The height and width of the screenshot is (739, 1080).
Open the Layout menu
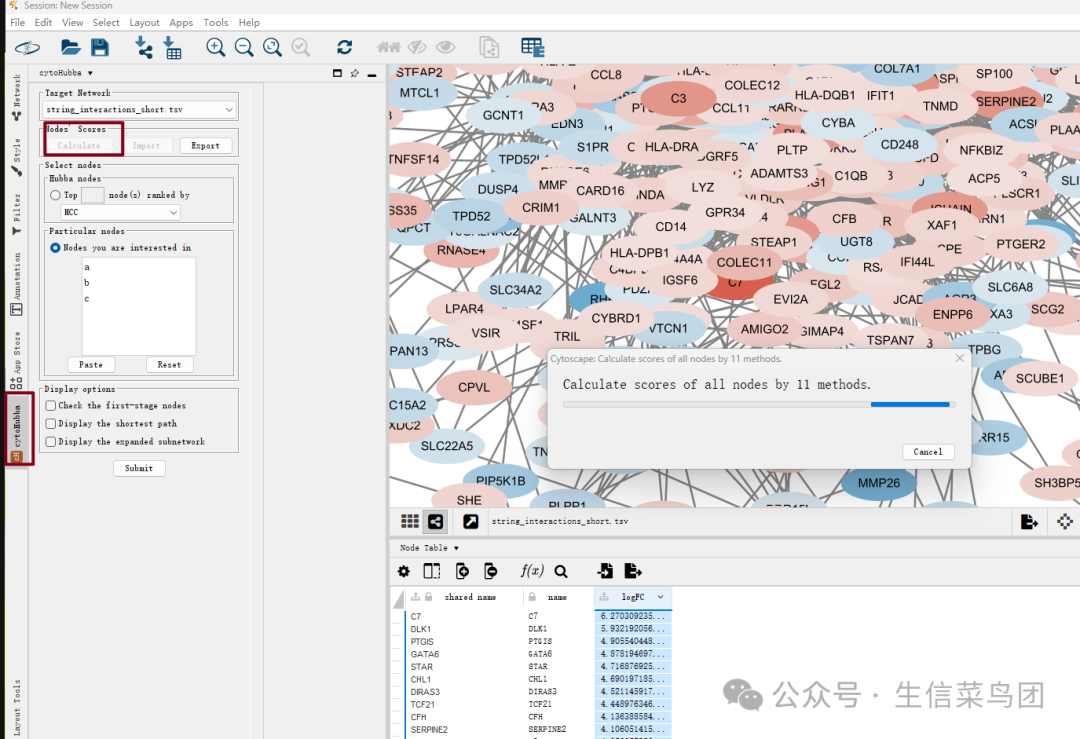145,22
